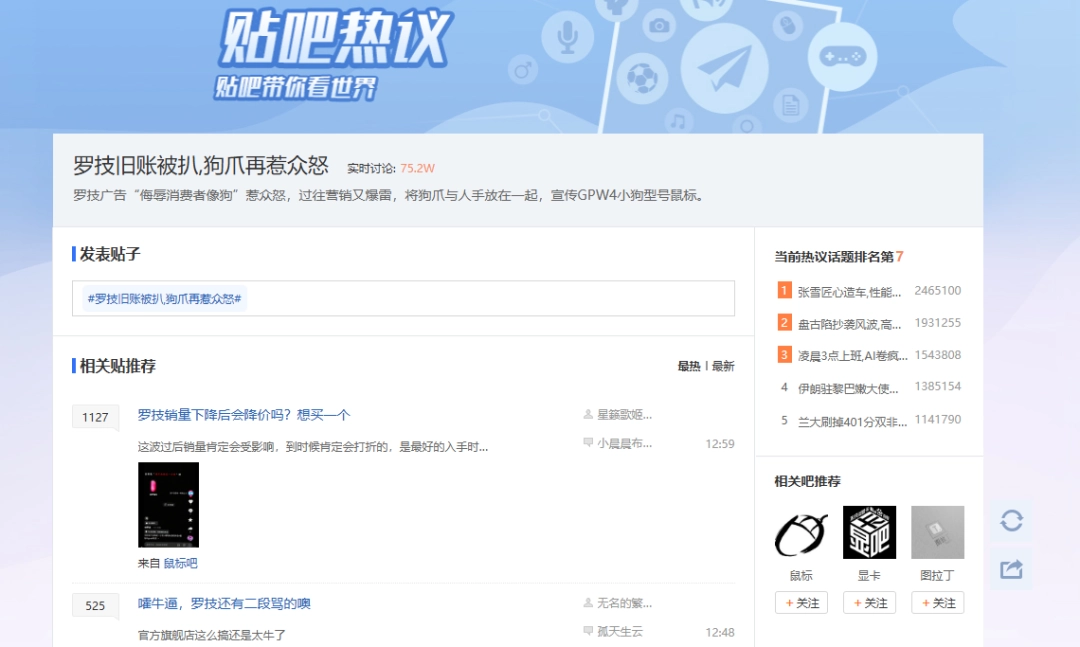This screenshot has width=1080, height=647.
Task: Click the 贴吧热议 banner title
Action: 334,39
